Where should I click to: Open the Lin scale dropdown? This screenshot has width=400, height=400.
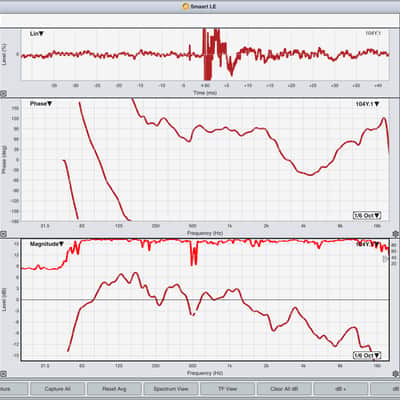click(37, 34)
